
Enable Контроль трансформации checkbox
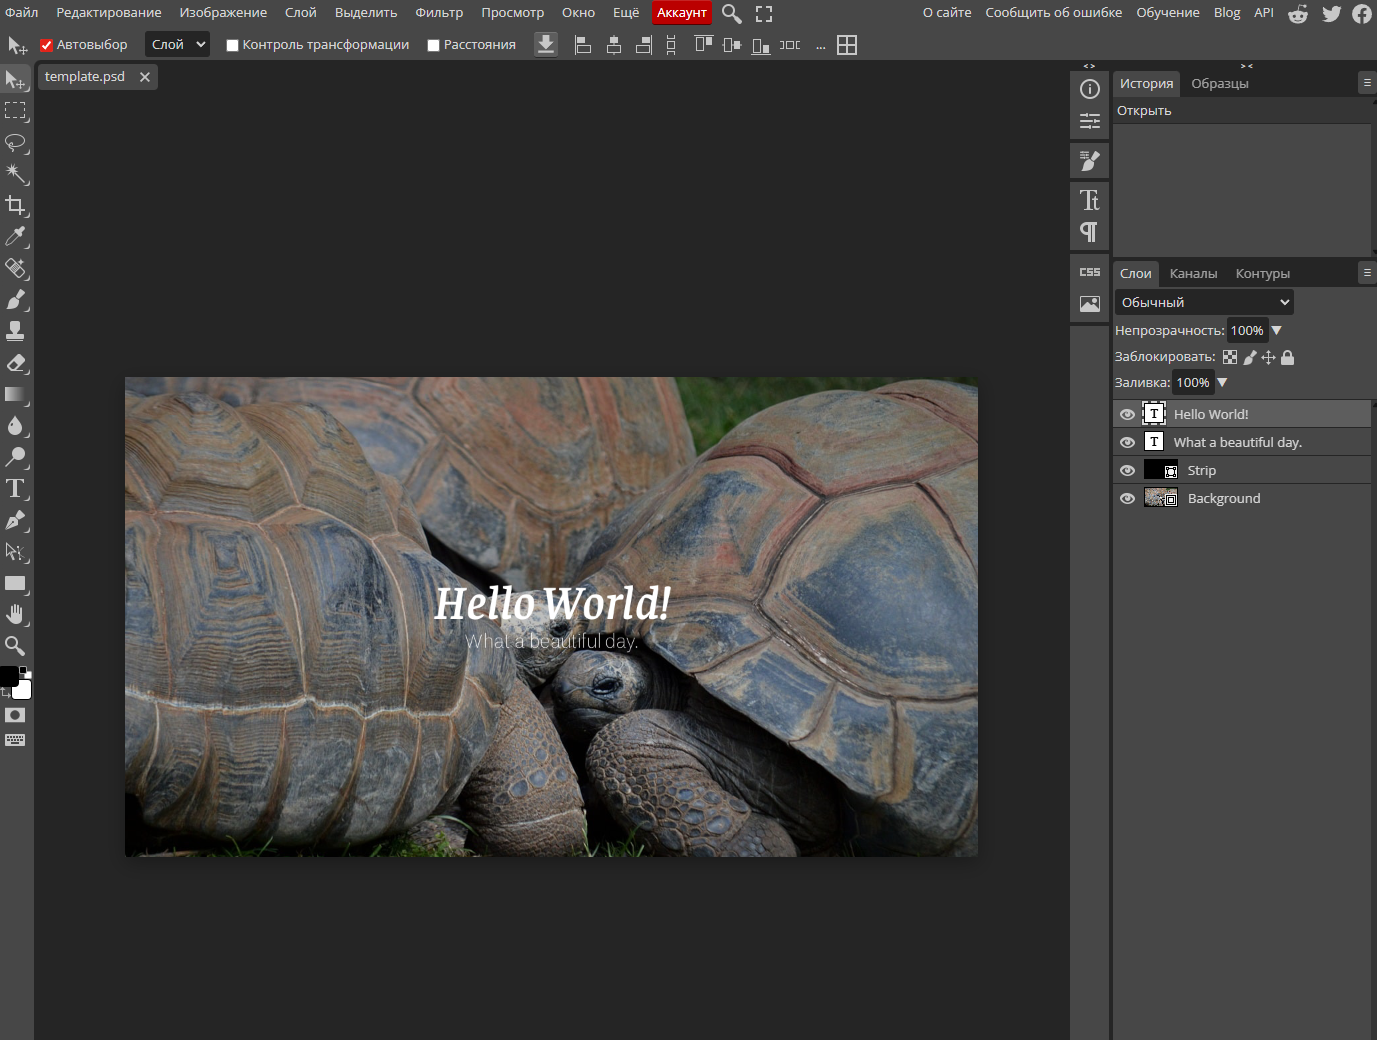coord(232,45)
